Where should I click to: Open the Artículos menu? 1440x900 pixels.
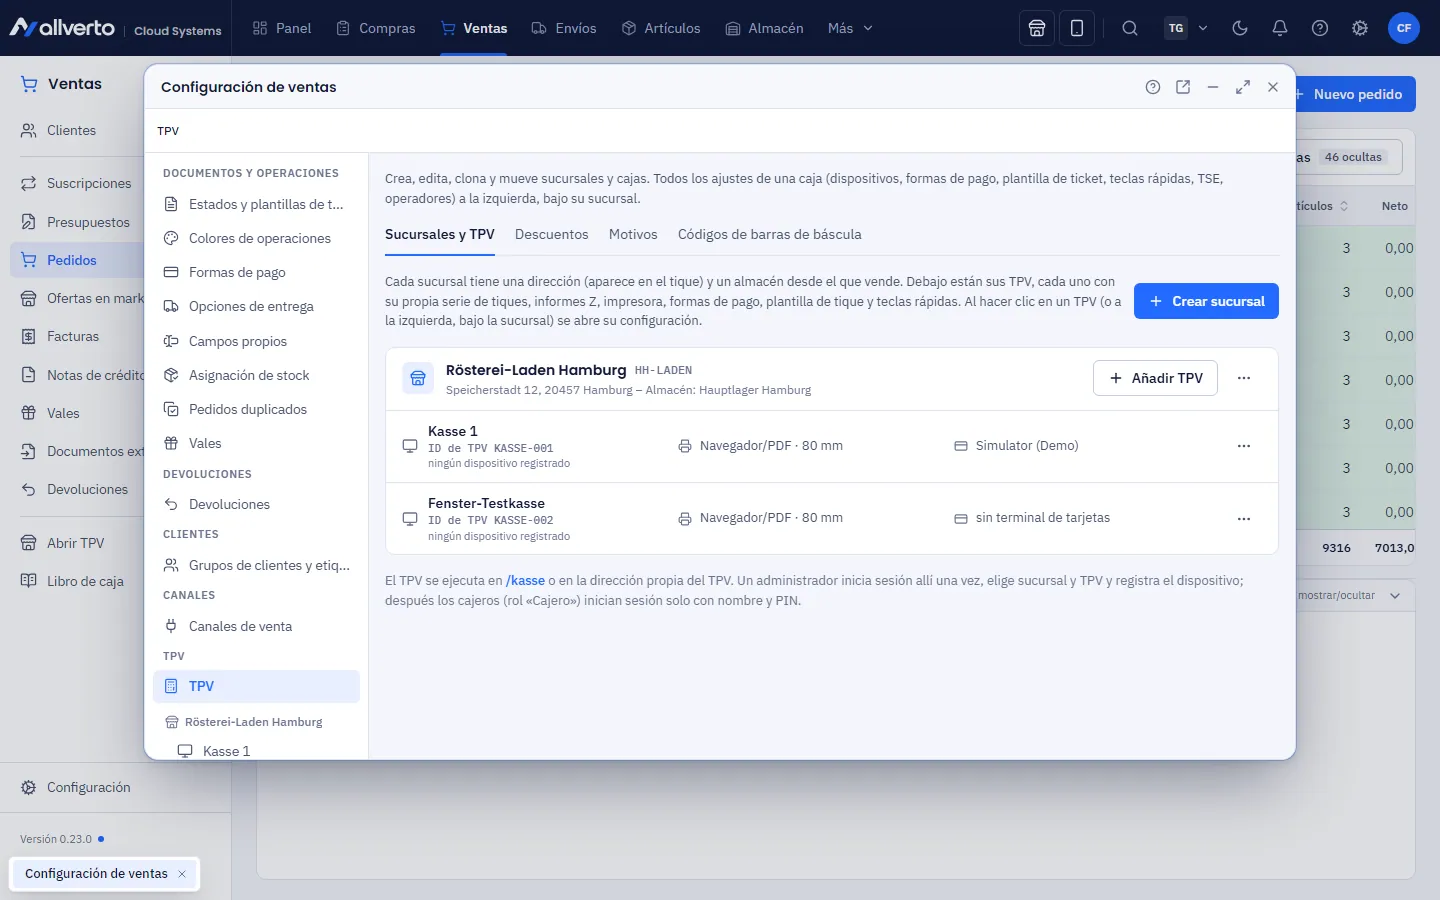pos(661,28)
